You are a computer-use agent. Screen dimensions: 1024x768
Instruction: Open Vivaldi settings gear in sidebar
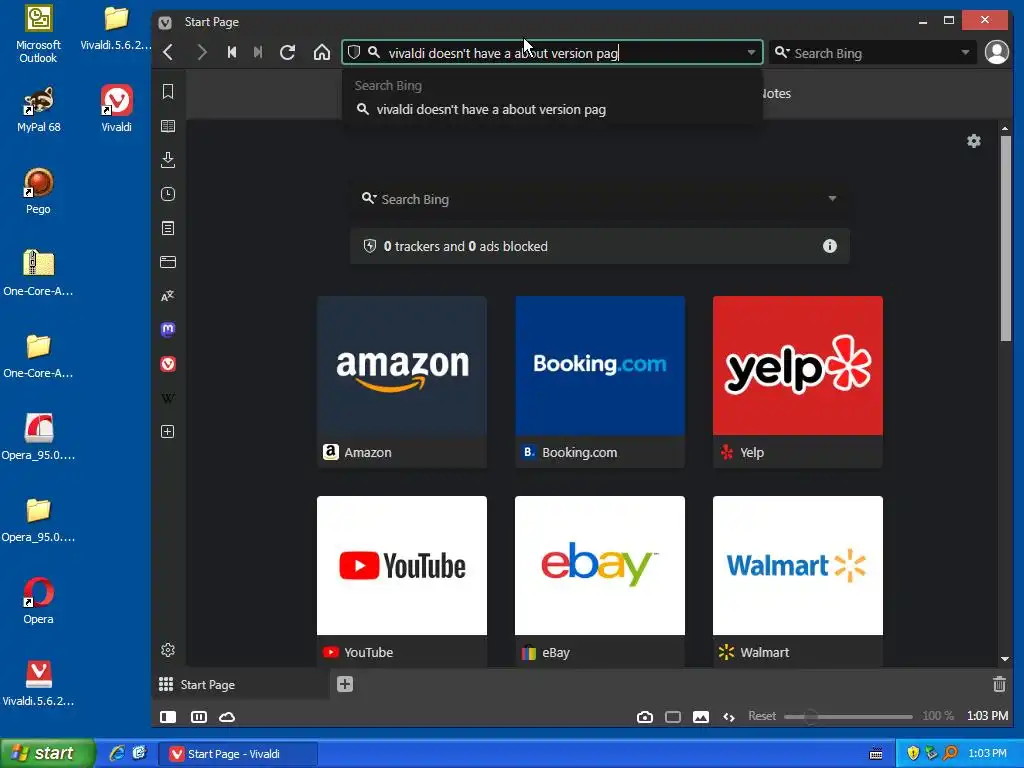pos(168,650)
